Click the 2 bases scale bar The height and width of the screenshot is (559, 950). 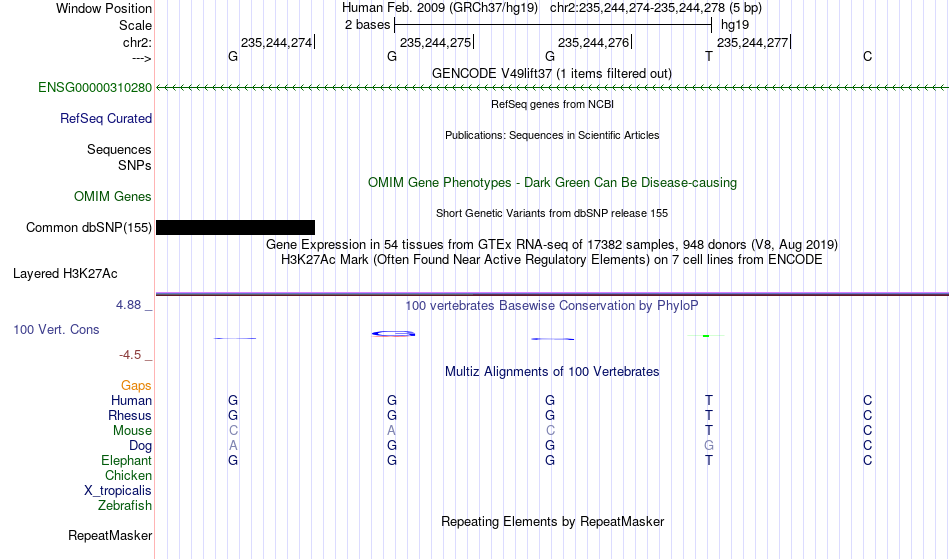coord(553,25)
